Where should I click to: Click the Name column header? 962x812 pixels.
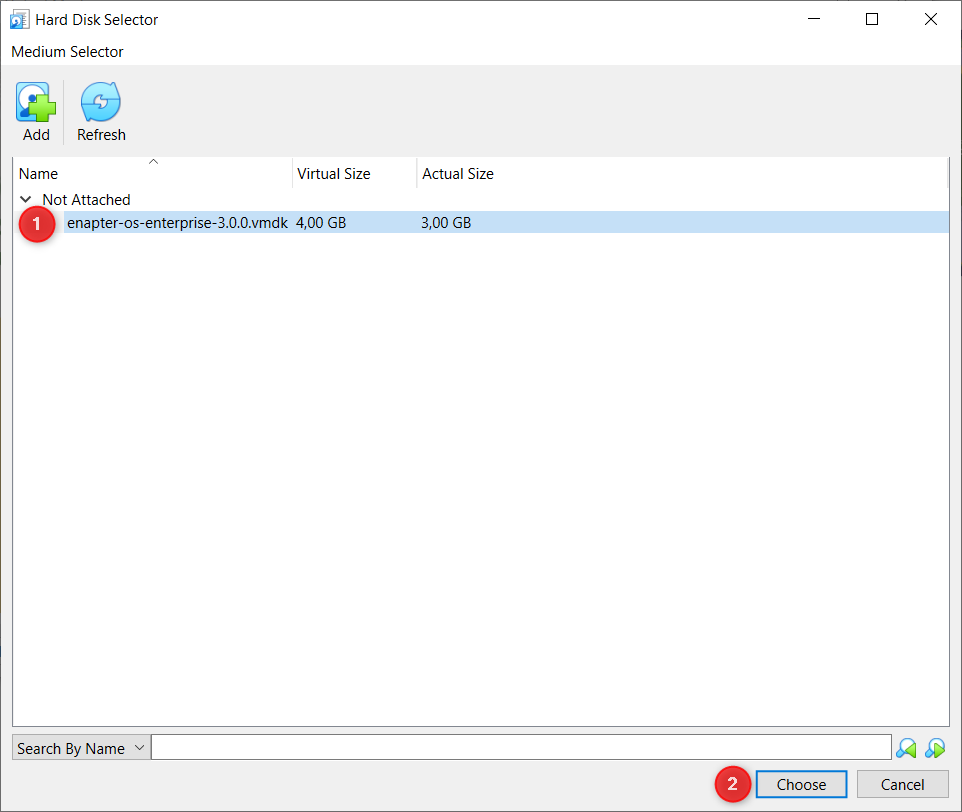point(38,173)
